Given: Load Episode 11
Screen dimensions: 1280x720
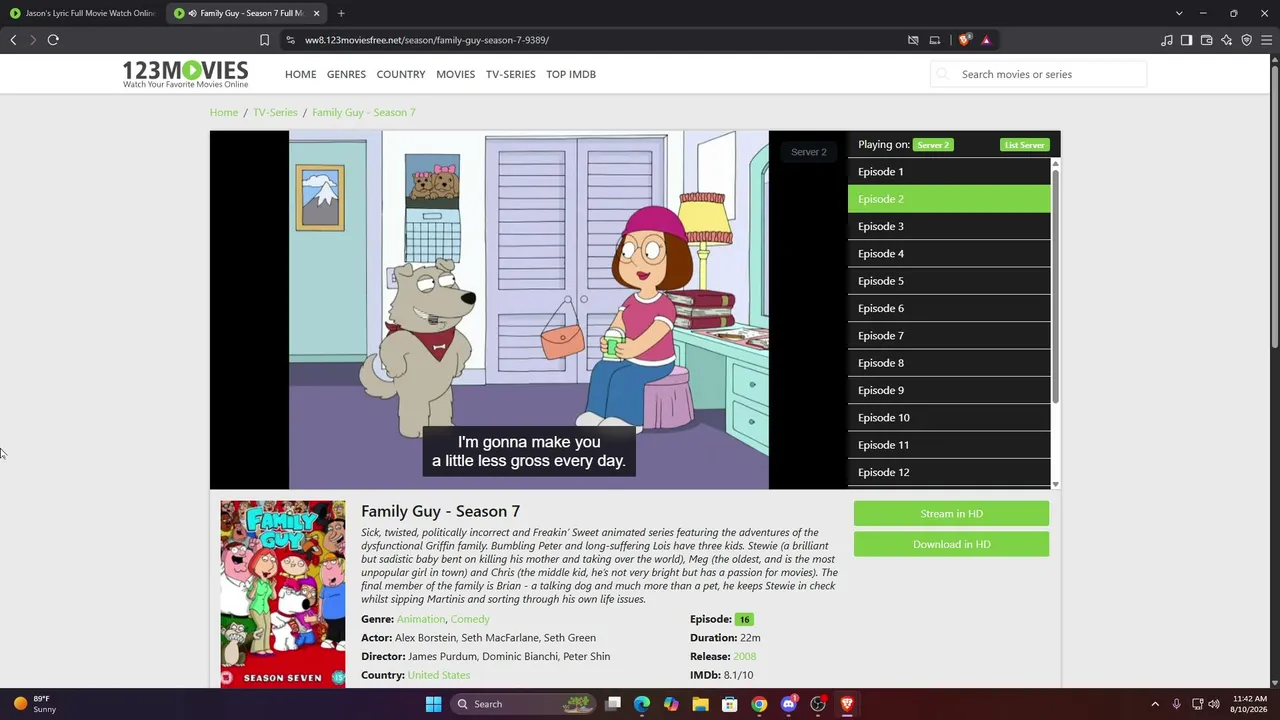Looking at the screenshot, I should (x=949, y=445).
